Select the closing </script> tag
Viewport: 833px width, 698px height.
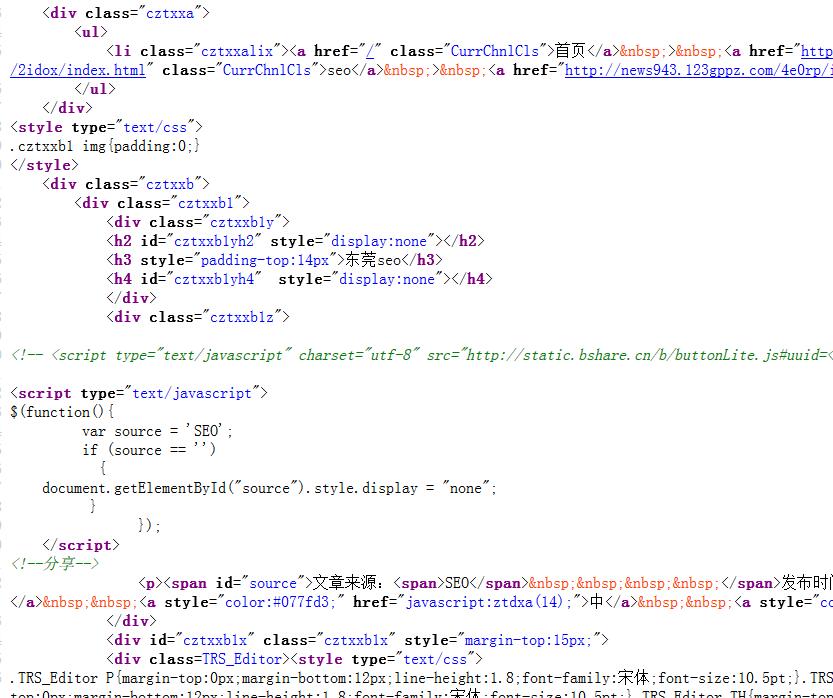[81, 545]
